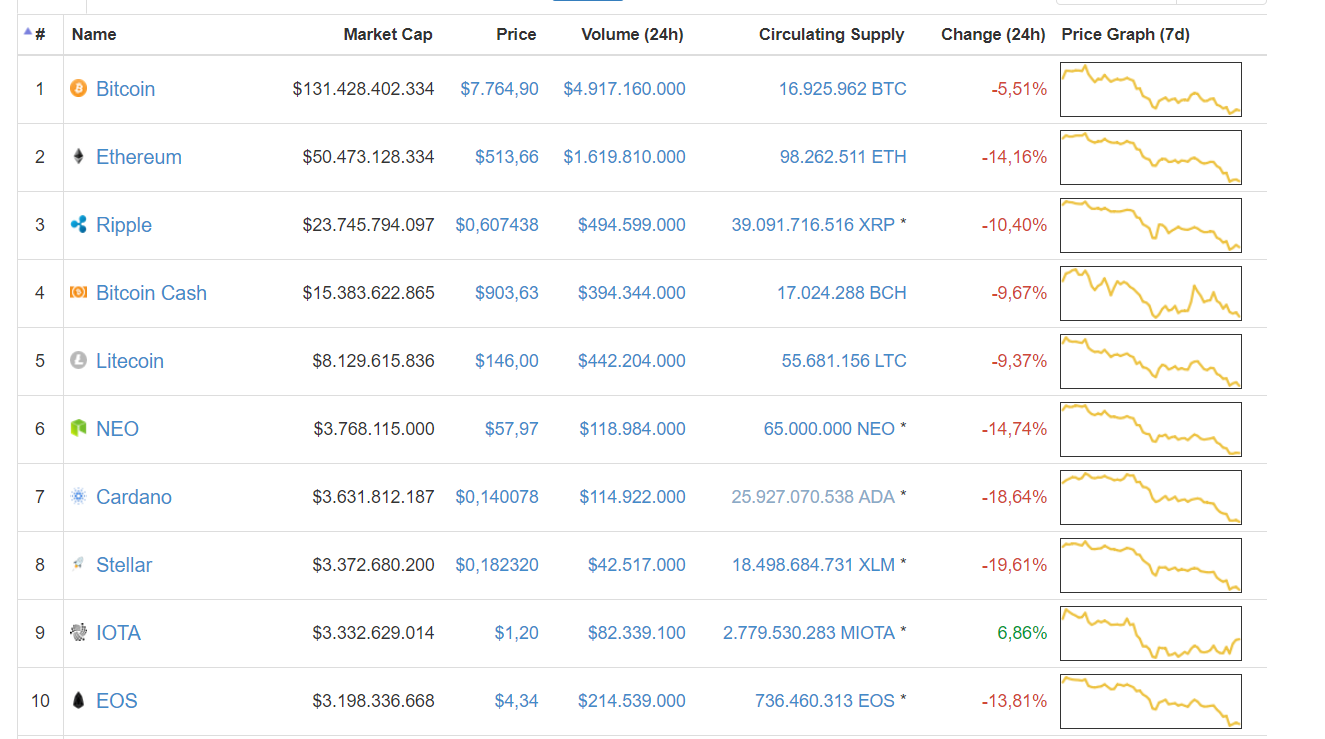The width and height of the screenshot is (1325, 739).
Task: Open the IOTA coin name link
Action: [118, 633]
